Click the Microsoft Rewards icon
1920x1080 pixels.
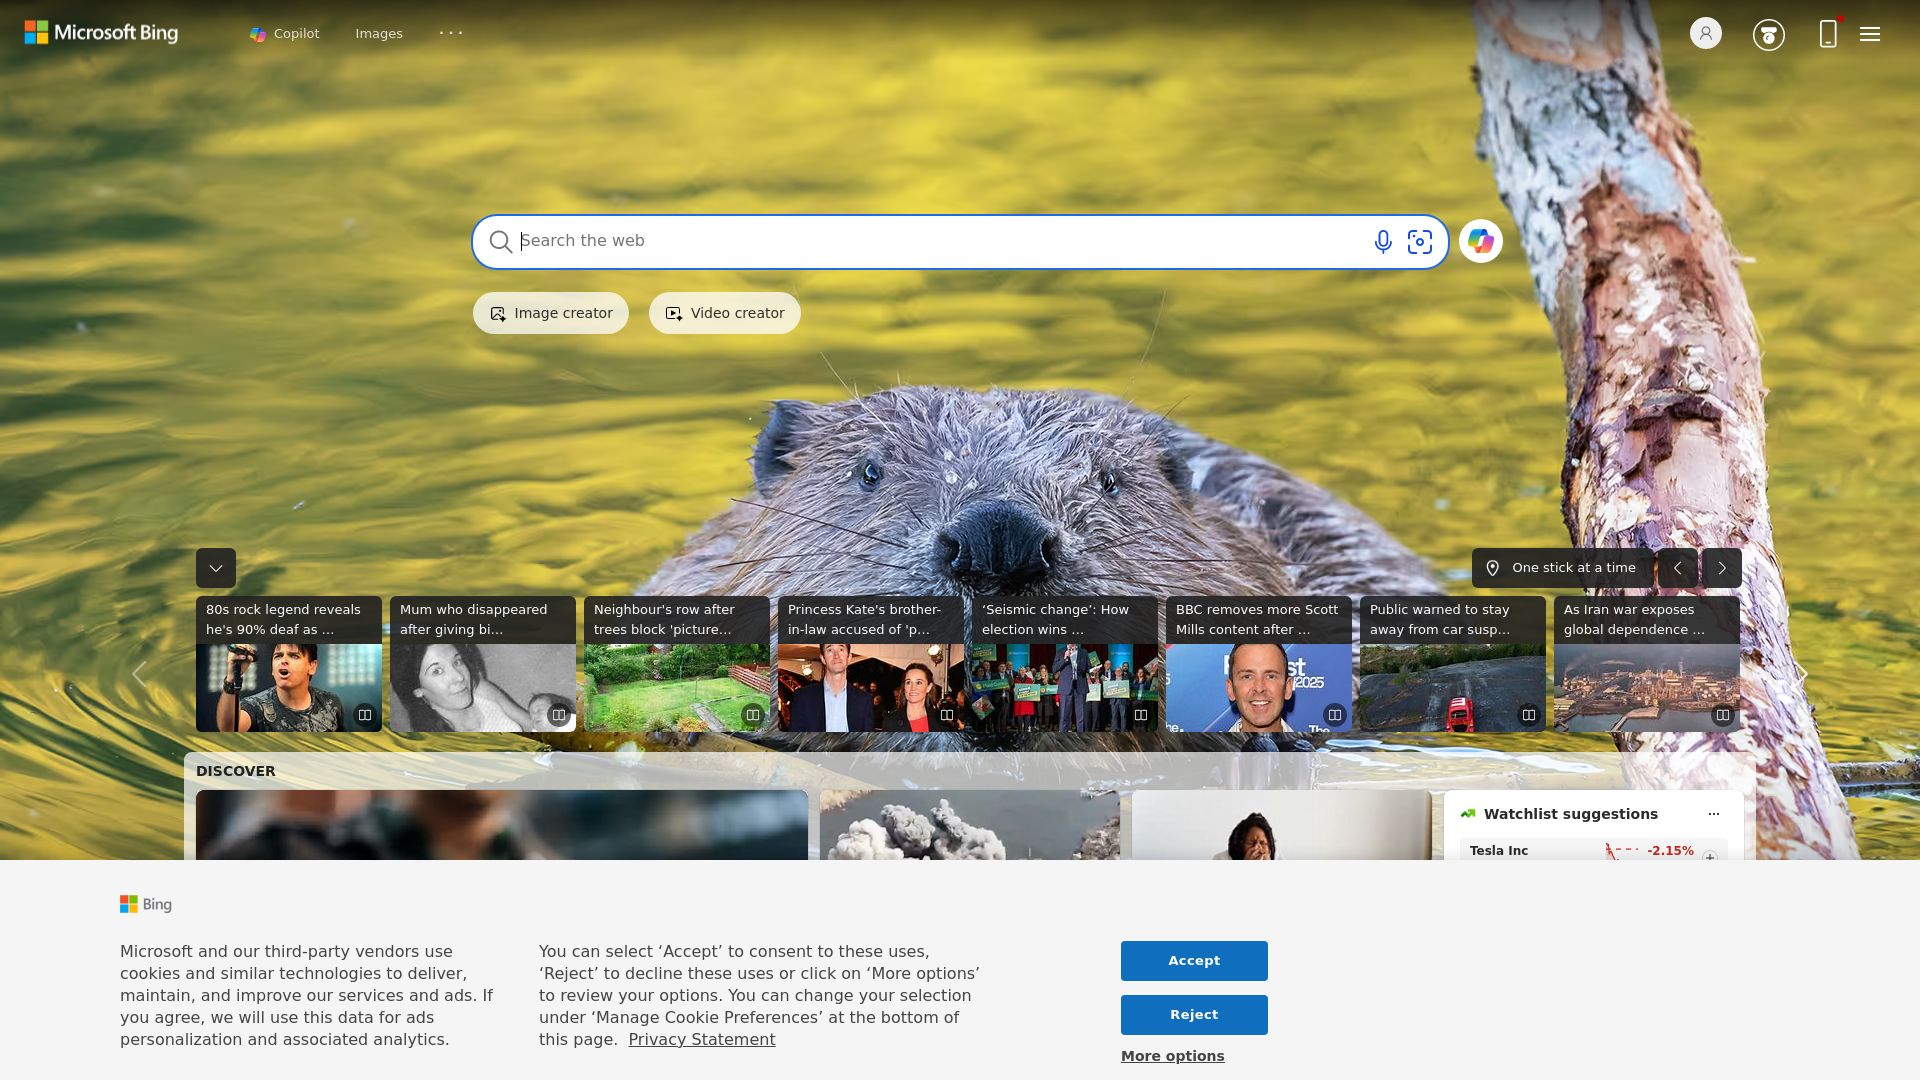point(1768,33)
